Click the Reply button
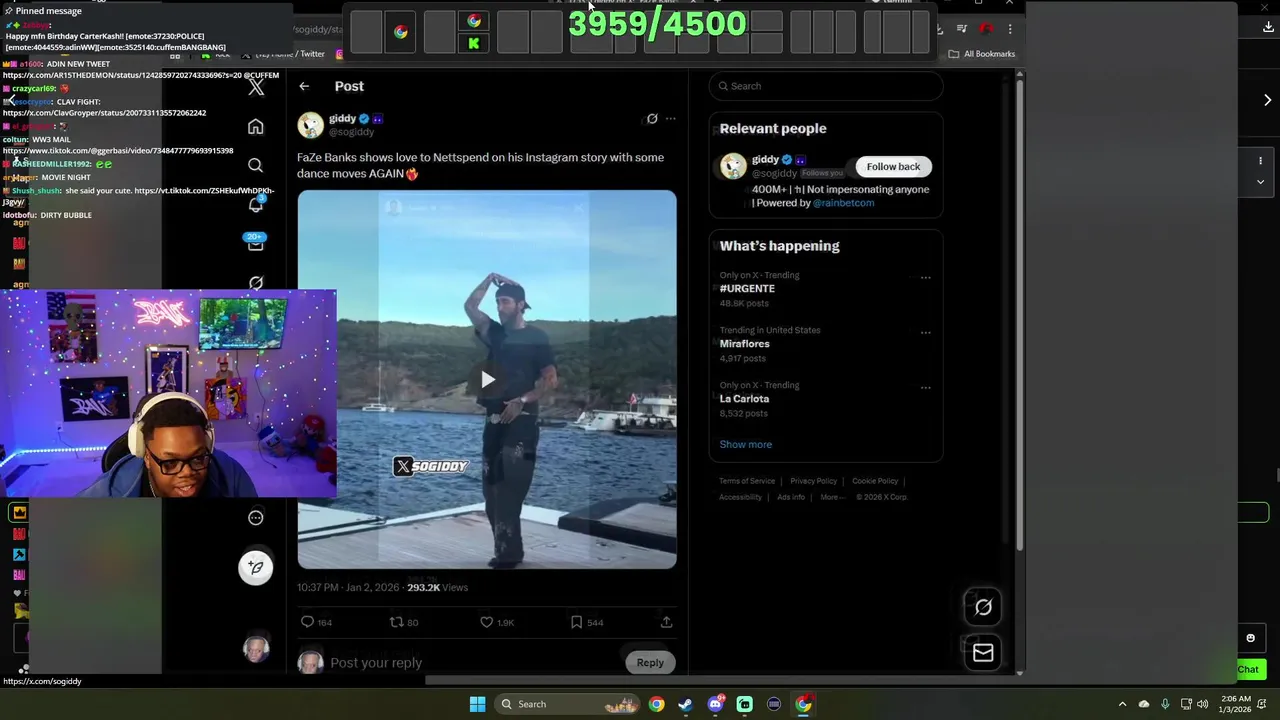1280x720 pixels. tap(650, 662)
